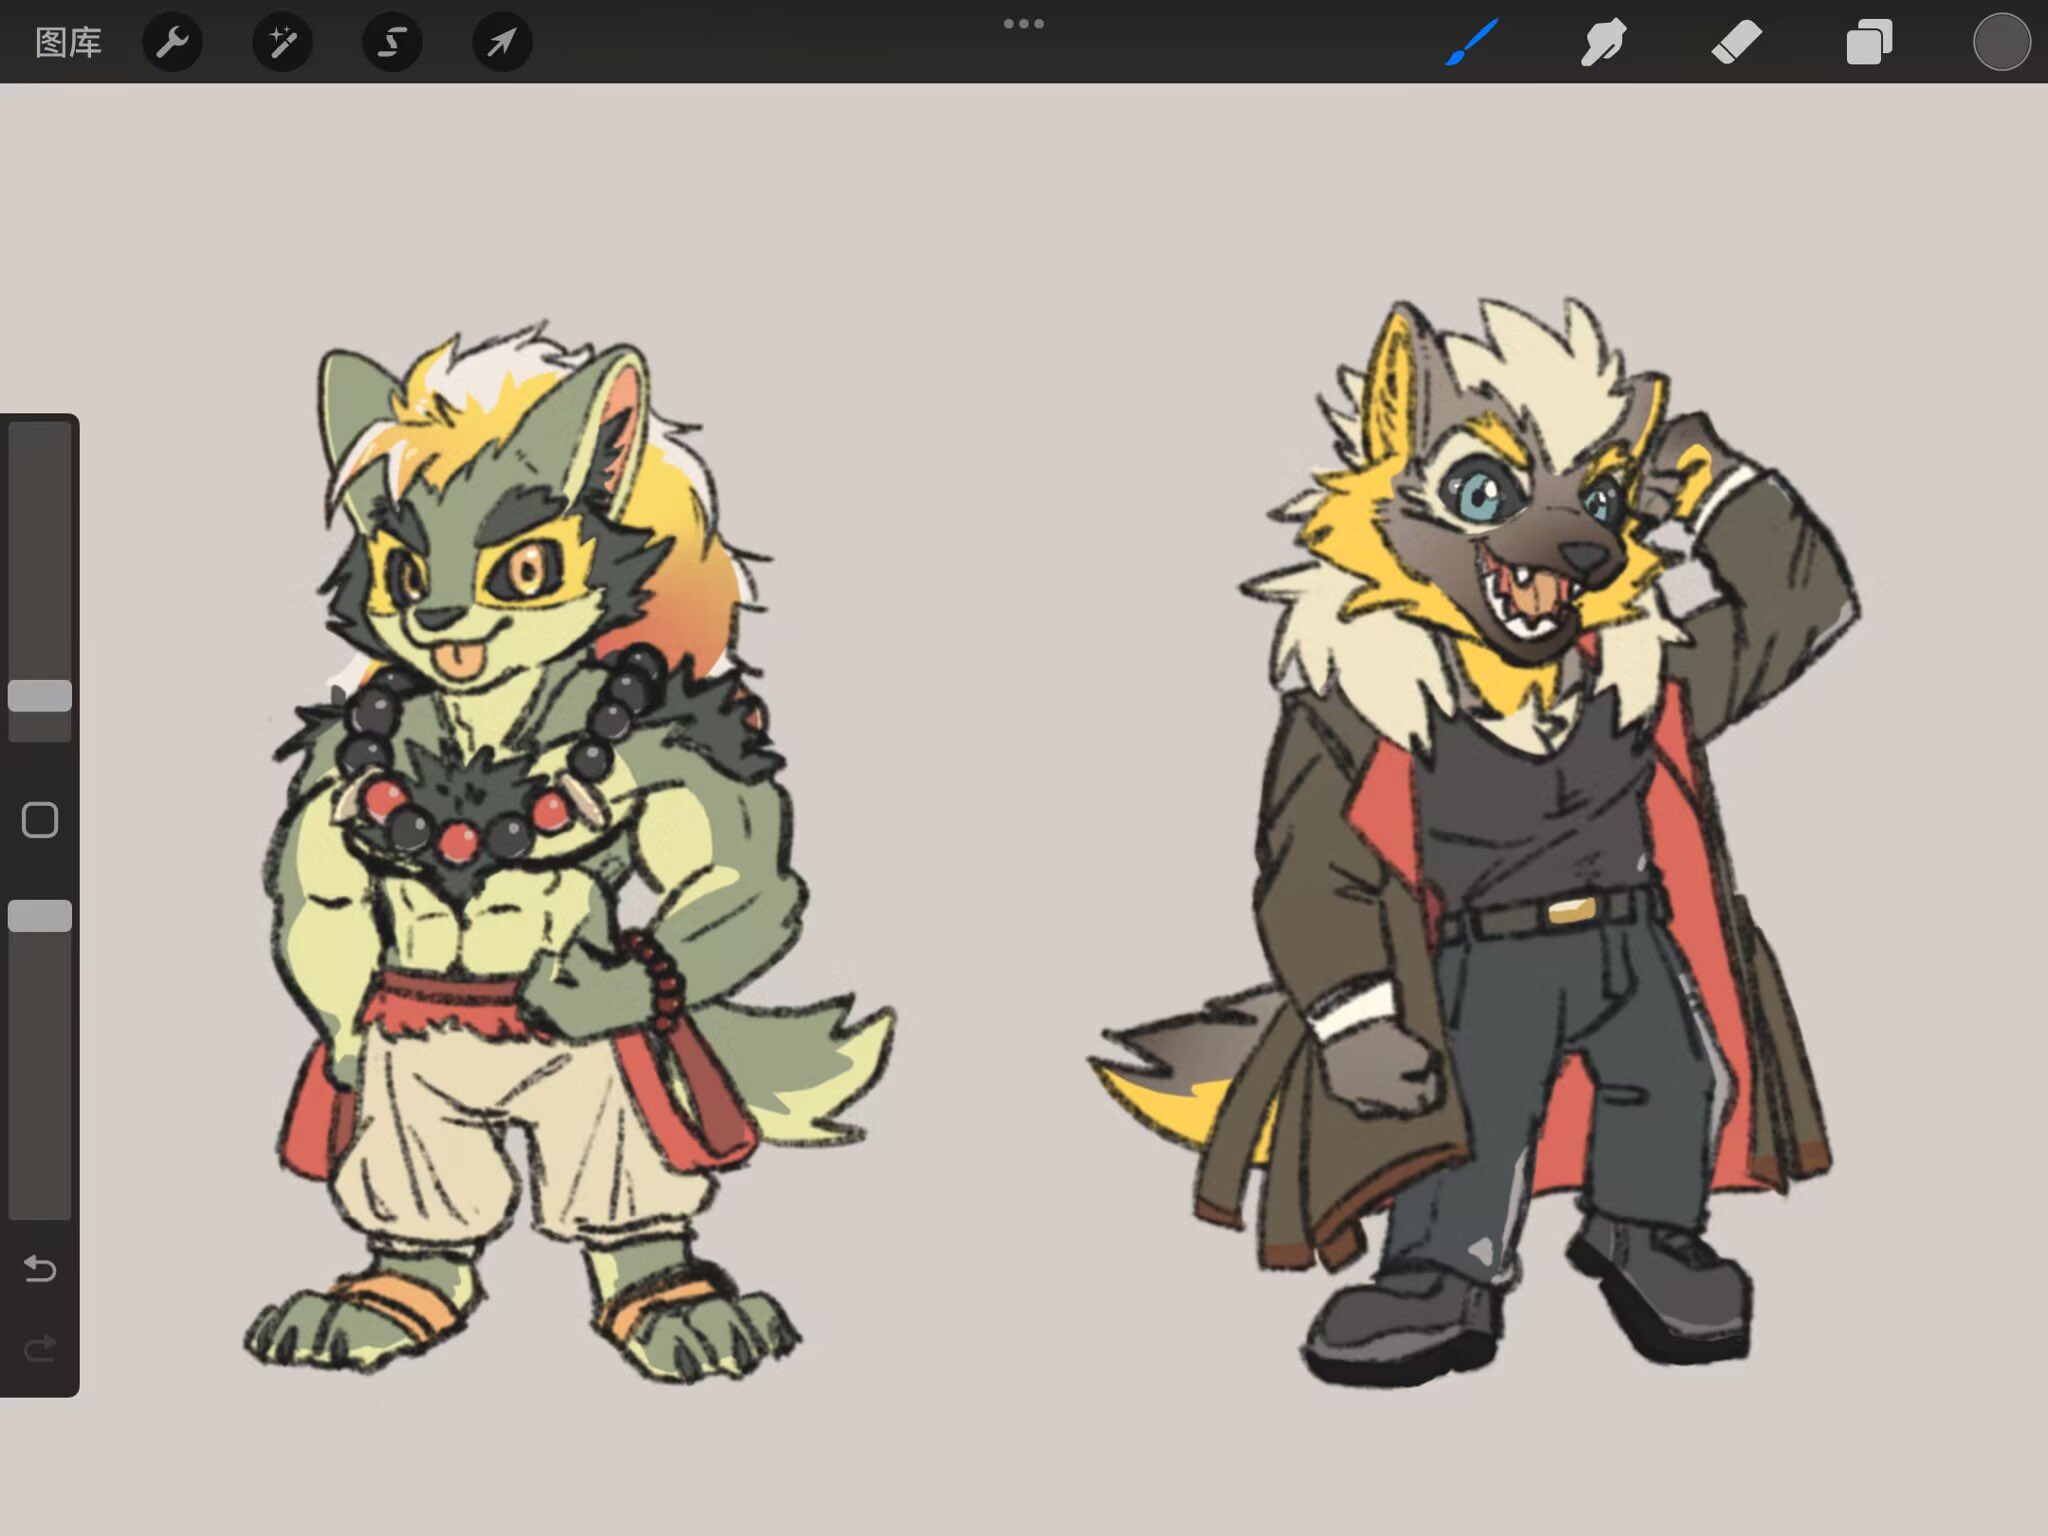Image resolution: width=2048 pixels, height=1536 pixels.
Task: Open Adjustments magic wand menu
Action: (282, 42)
